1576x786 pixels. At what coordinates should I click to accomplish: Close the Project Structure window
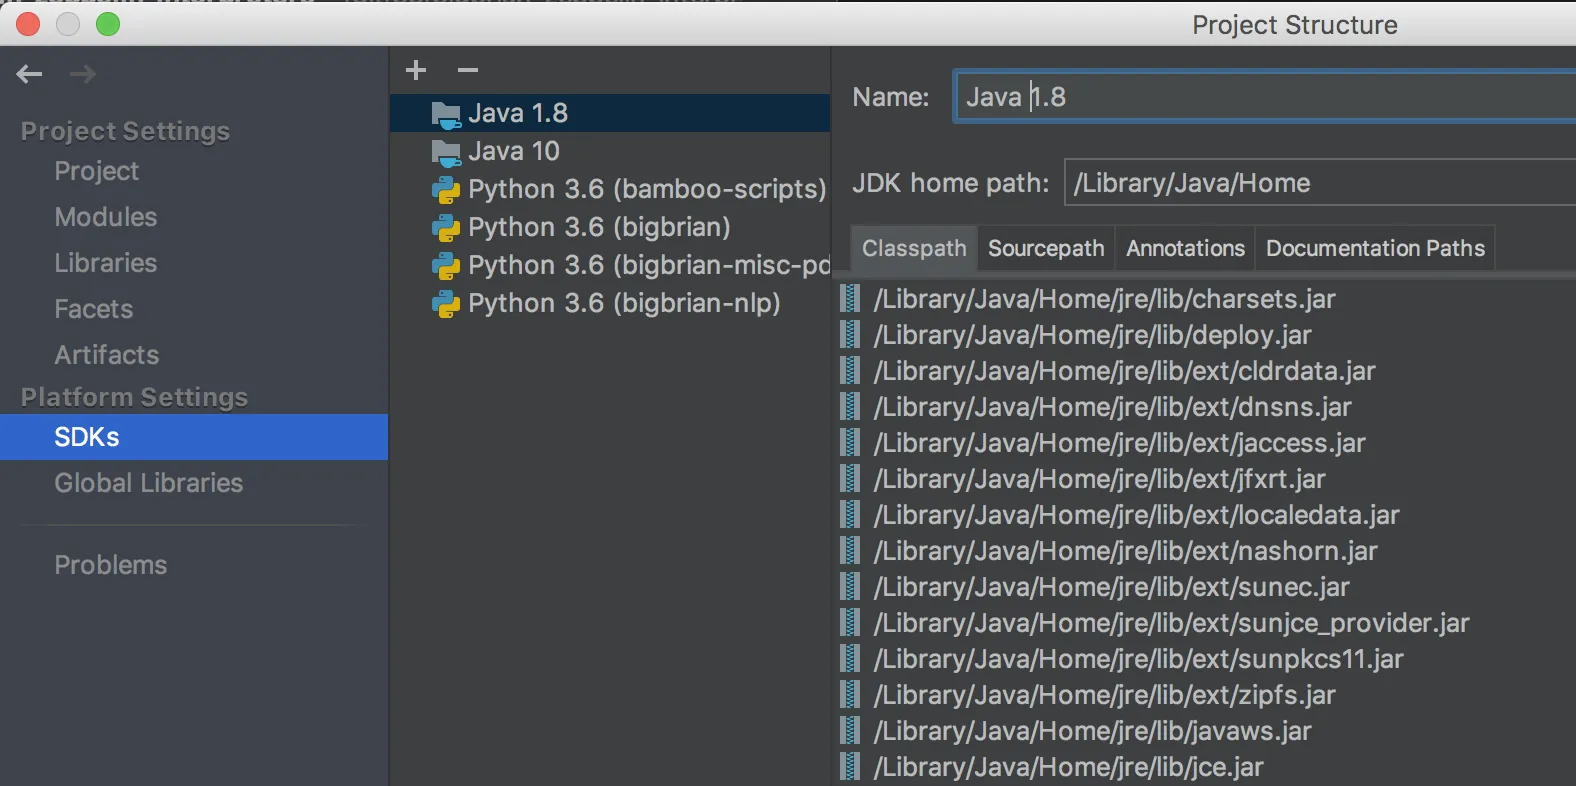[28, 24]
